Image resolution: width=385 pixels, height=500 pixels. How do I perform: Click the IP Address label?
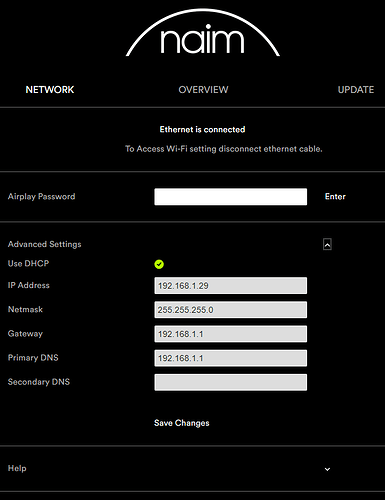pyautogui.click(x=29, y=285)
